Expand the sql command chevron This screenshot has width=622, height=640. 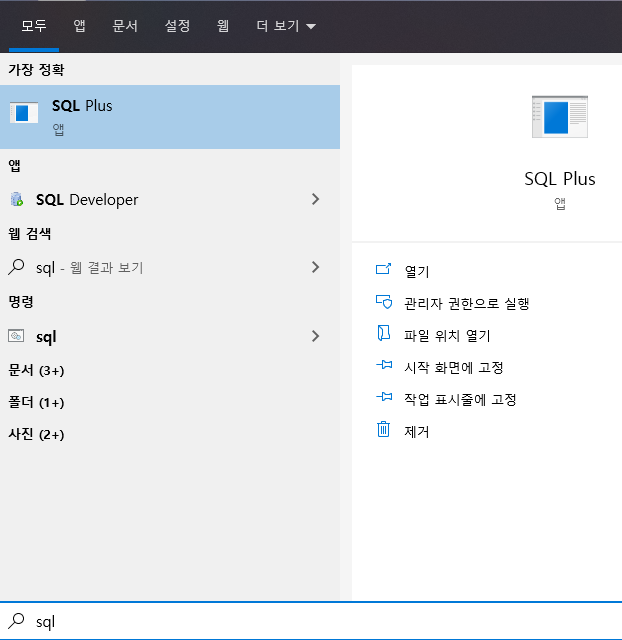(315, 336)
